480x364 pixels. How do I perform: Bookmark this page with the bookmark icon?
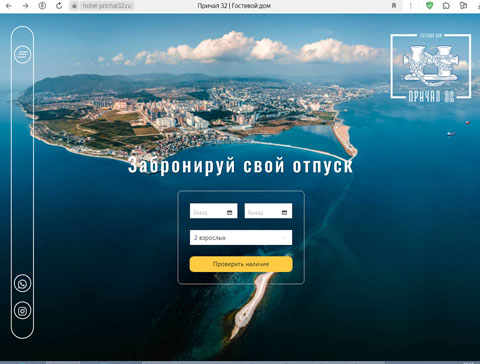click(x=394, y=6)
